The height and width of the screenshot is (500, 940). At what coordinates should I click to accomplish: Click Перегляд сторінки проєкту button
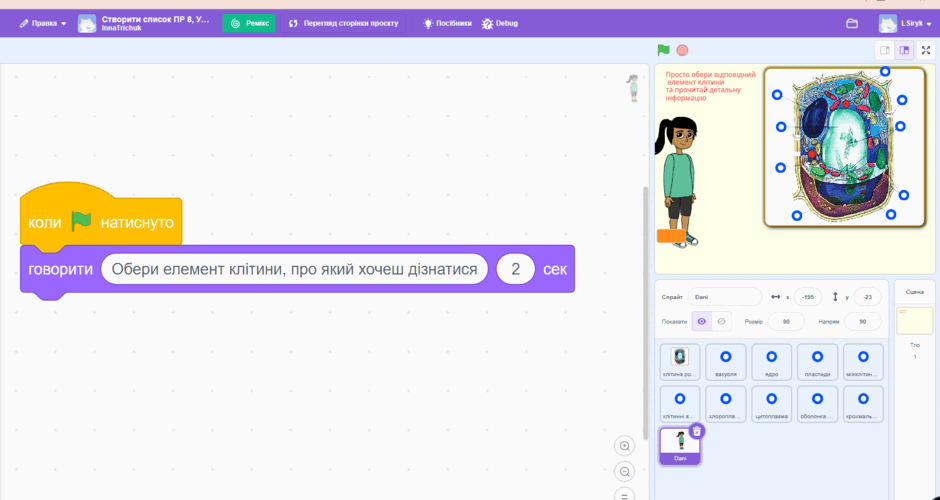343,23
